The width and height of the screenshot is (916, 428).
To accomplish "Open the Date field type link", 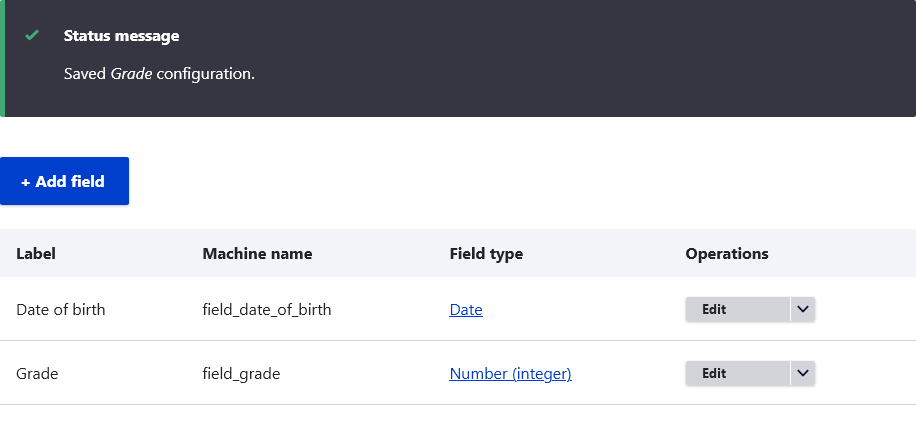I will (x=466, y=309).
